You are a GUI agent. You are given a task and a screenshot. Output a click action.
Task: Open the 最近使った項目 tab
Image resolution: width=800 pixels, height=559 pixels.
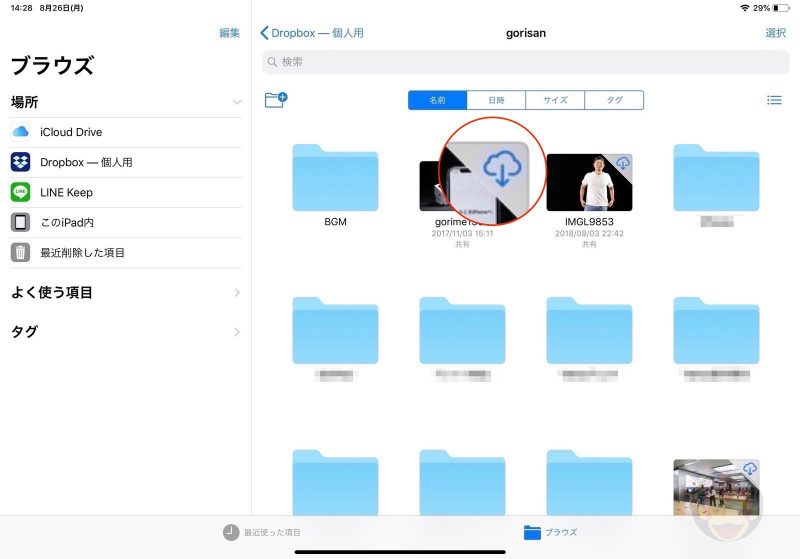[262, 532]
